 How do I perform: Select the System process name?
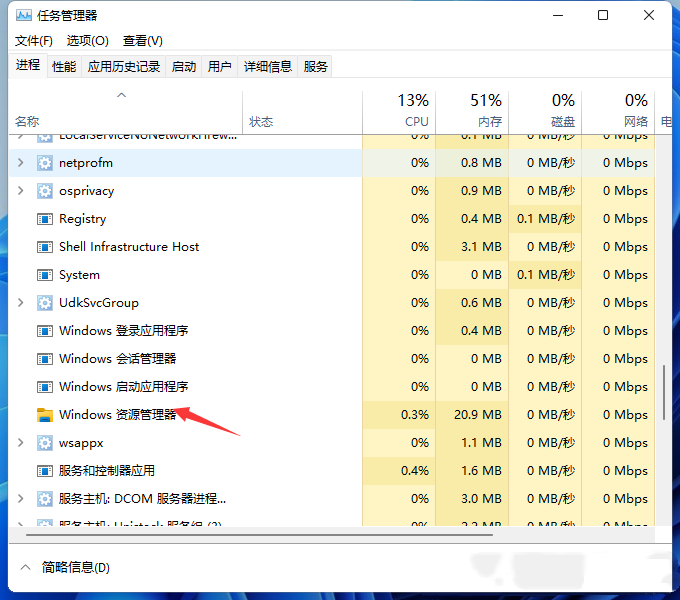[x=79, y=275]
